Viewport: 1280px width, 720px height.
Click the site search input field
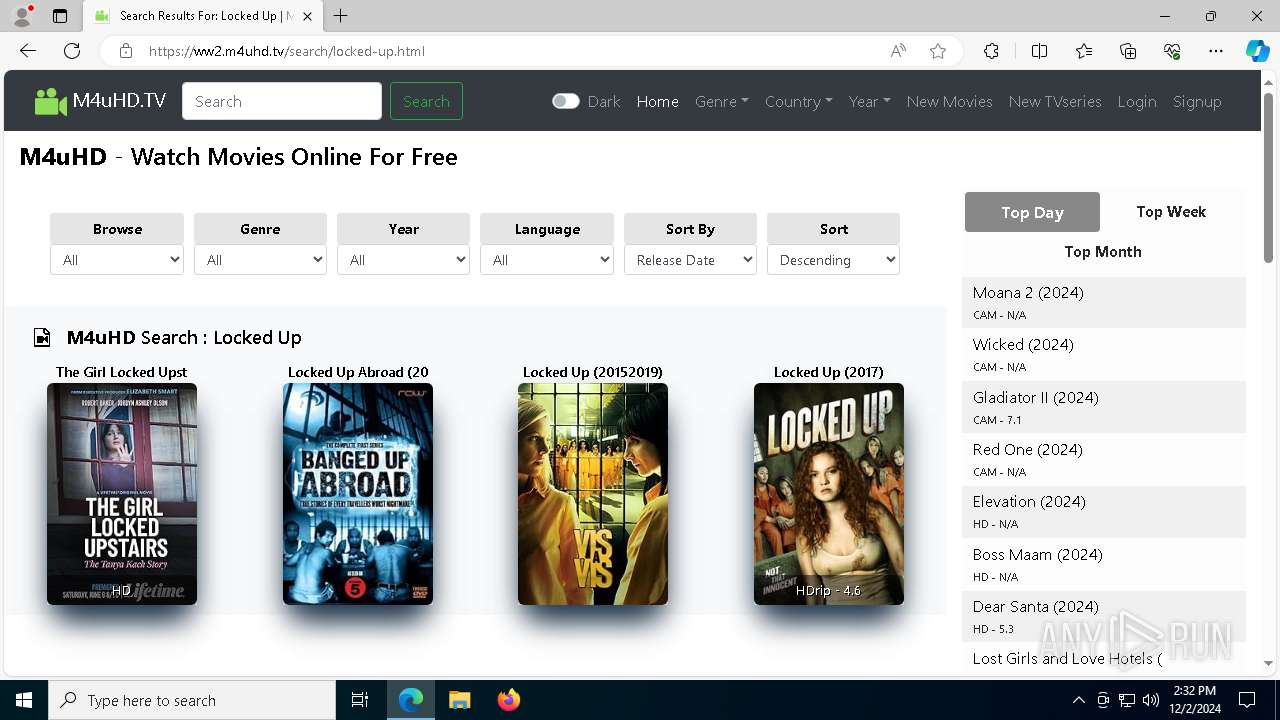[x=282, y=101]
